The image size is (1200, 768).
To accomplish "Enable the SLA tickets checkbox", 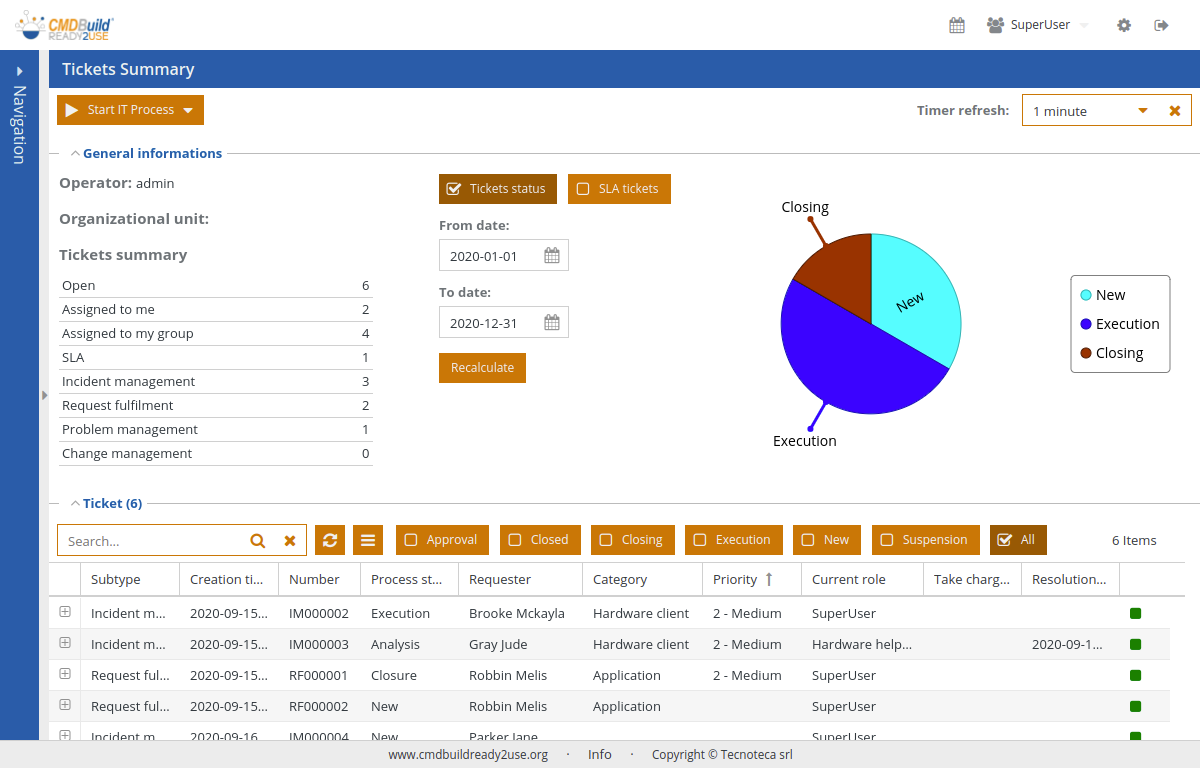I will [x=584, y=189].
